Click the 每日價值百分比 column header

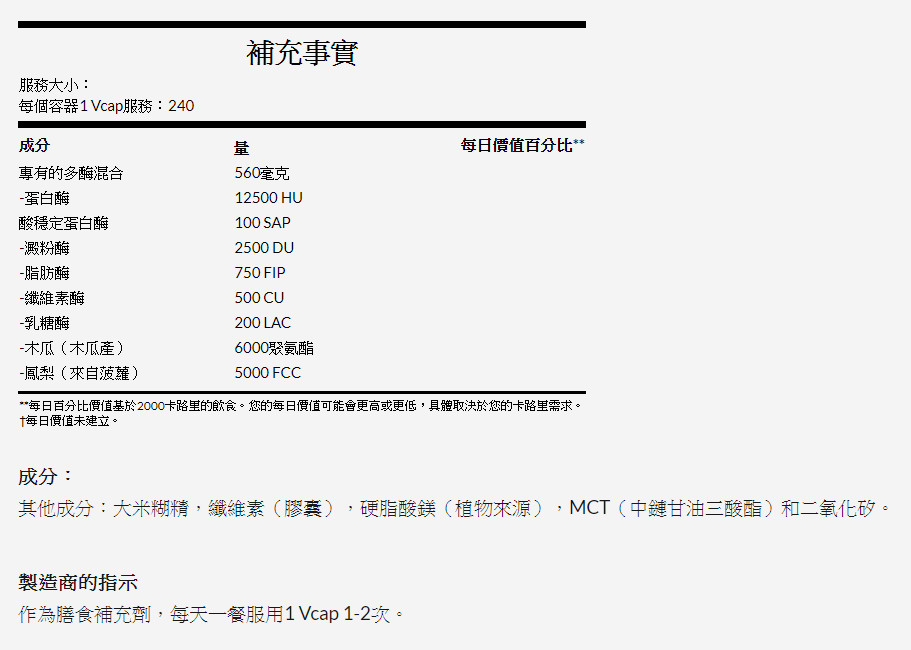coord(522,145)
